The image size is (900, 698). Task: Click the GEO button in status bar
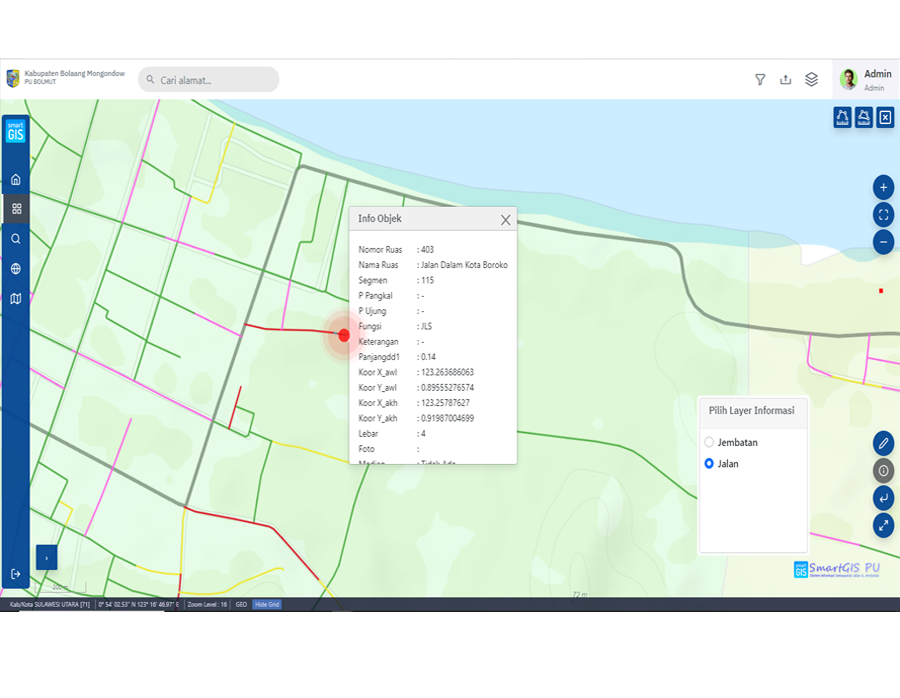click(x=241, y=605)
